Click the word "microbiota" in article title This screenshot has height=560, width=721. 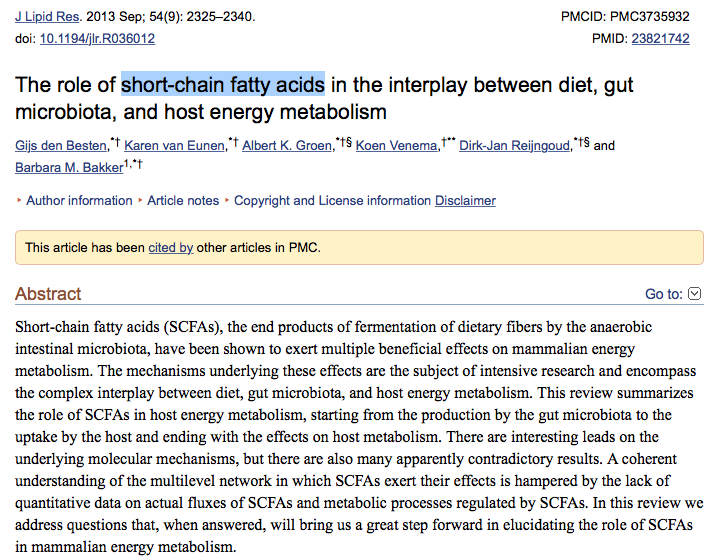tap(62, 110)
